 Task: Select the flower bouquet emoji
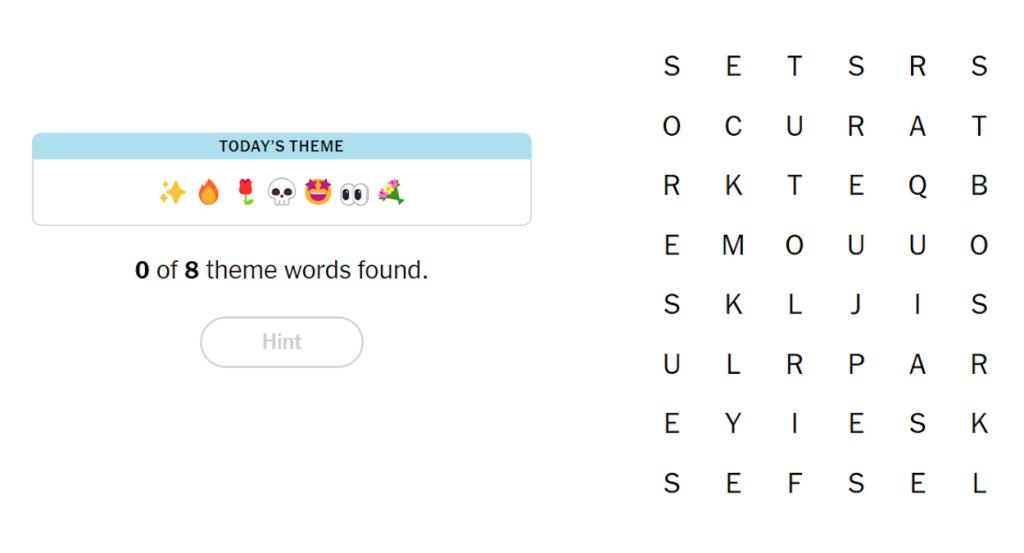tap(391, 192)
